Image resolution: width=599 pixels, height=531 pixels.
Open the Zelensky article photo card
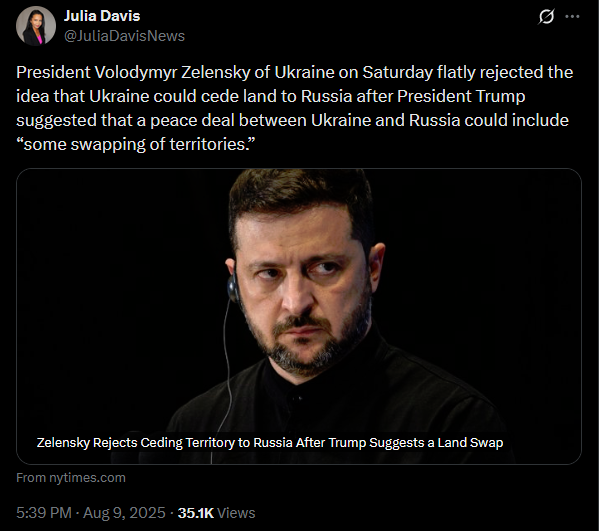[x=299, y=316]
